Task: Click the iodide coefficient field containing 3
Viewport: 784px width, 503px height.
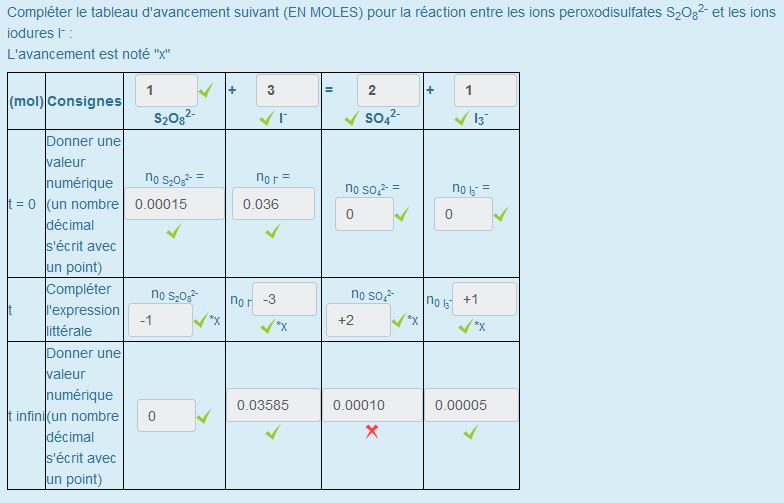Action: 286,91
